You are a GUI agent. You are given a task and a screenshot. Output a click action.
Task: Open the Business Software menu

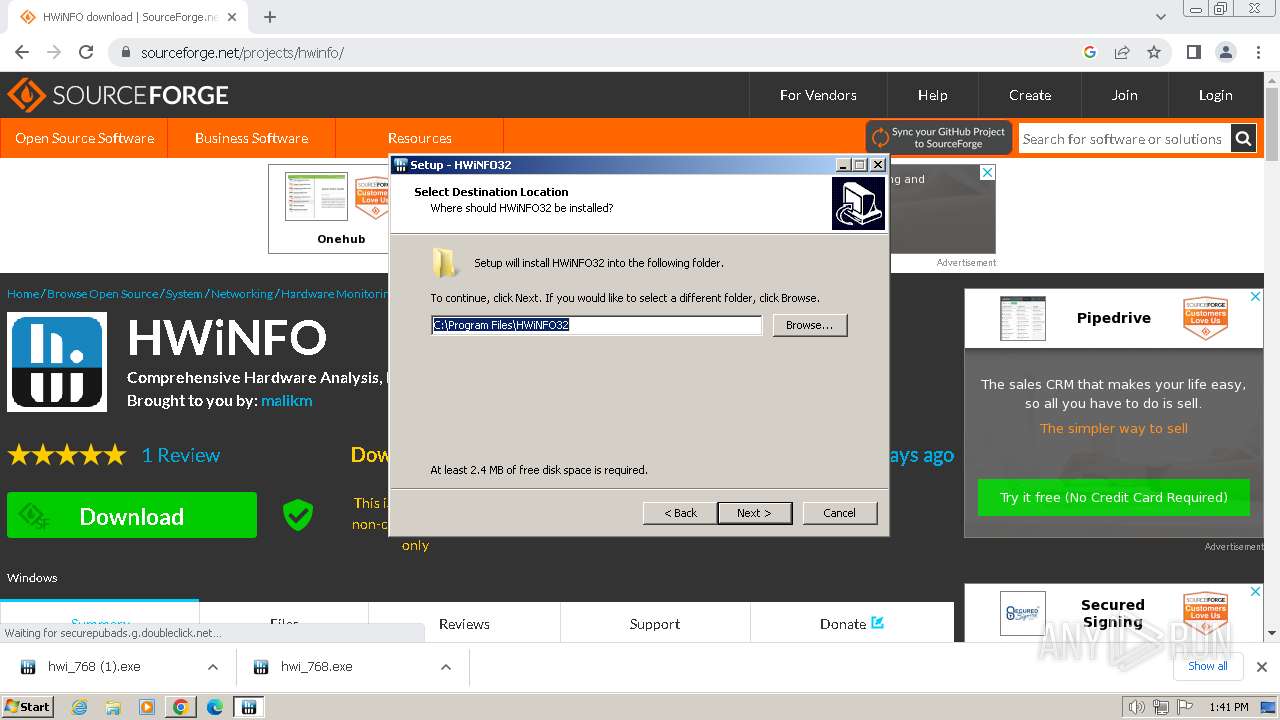tap(251, 138)
